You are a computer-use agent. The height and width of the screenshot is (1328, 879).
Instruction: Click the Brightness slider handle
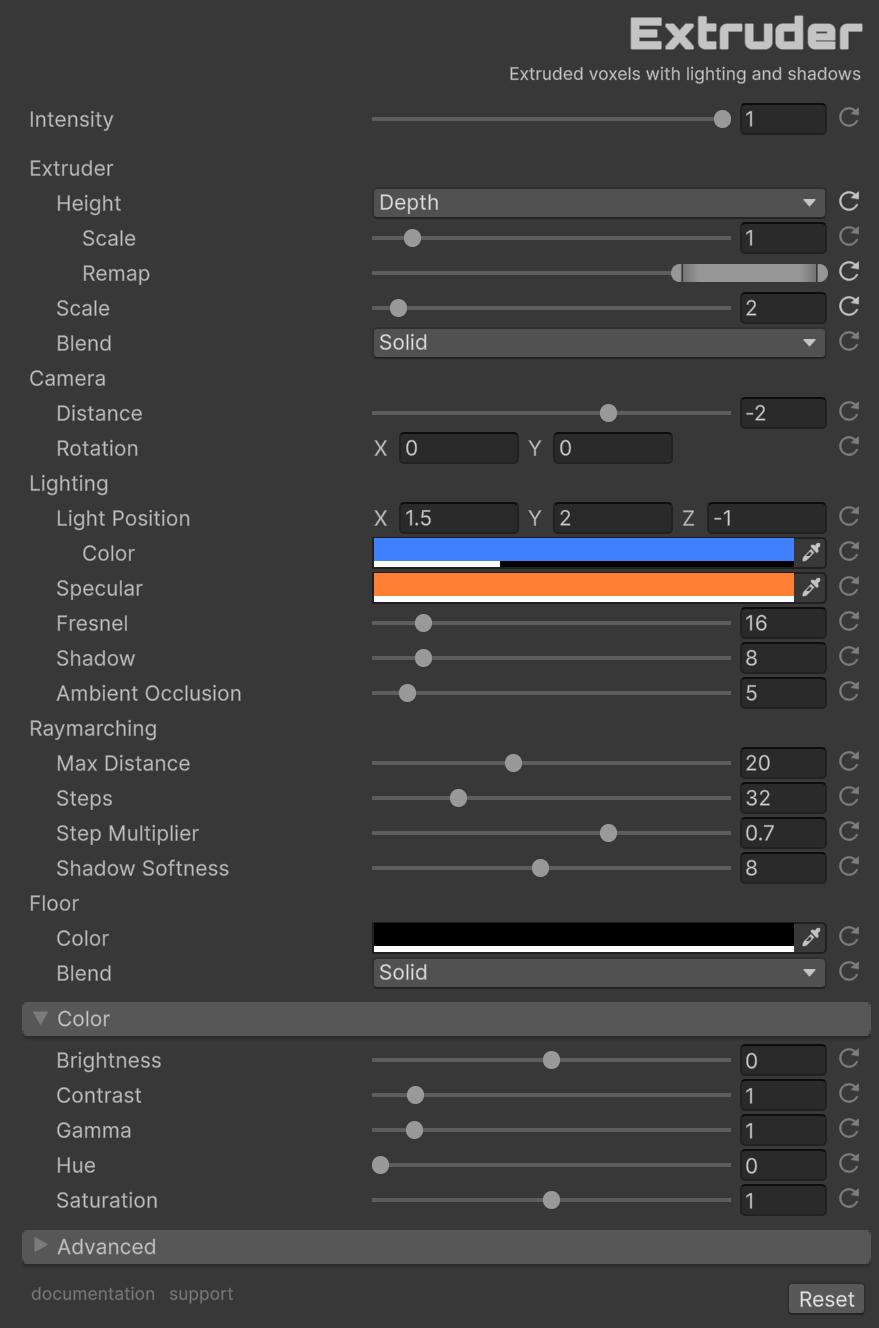[x=551, y=1060]
